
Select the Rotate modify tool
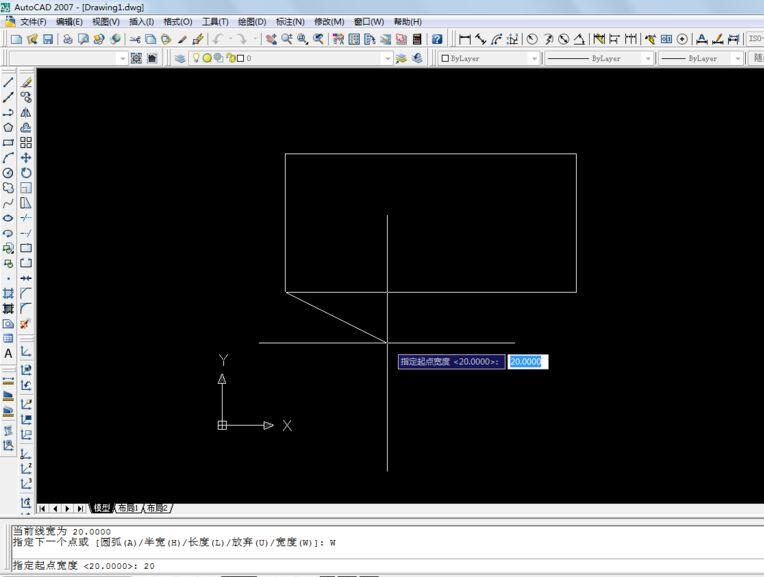[x=26, y=173]
